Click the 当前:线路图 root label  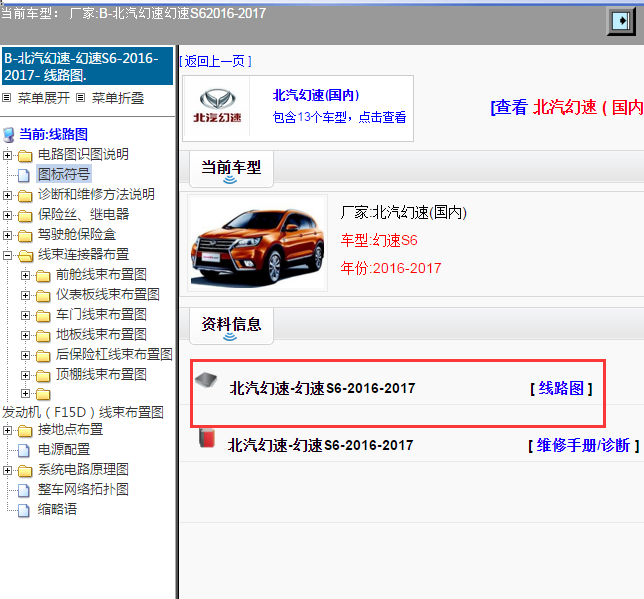(x=53, y=134)
